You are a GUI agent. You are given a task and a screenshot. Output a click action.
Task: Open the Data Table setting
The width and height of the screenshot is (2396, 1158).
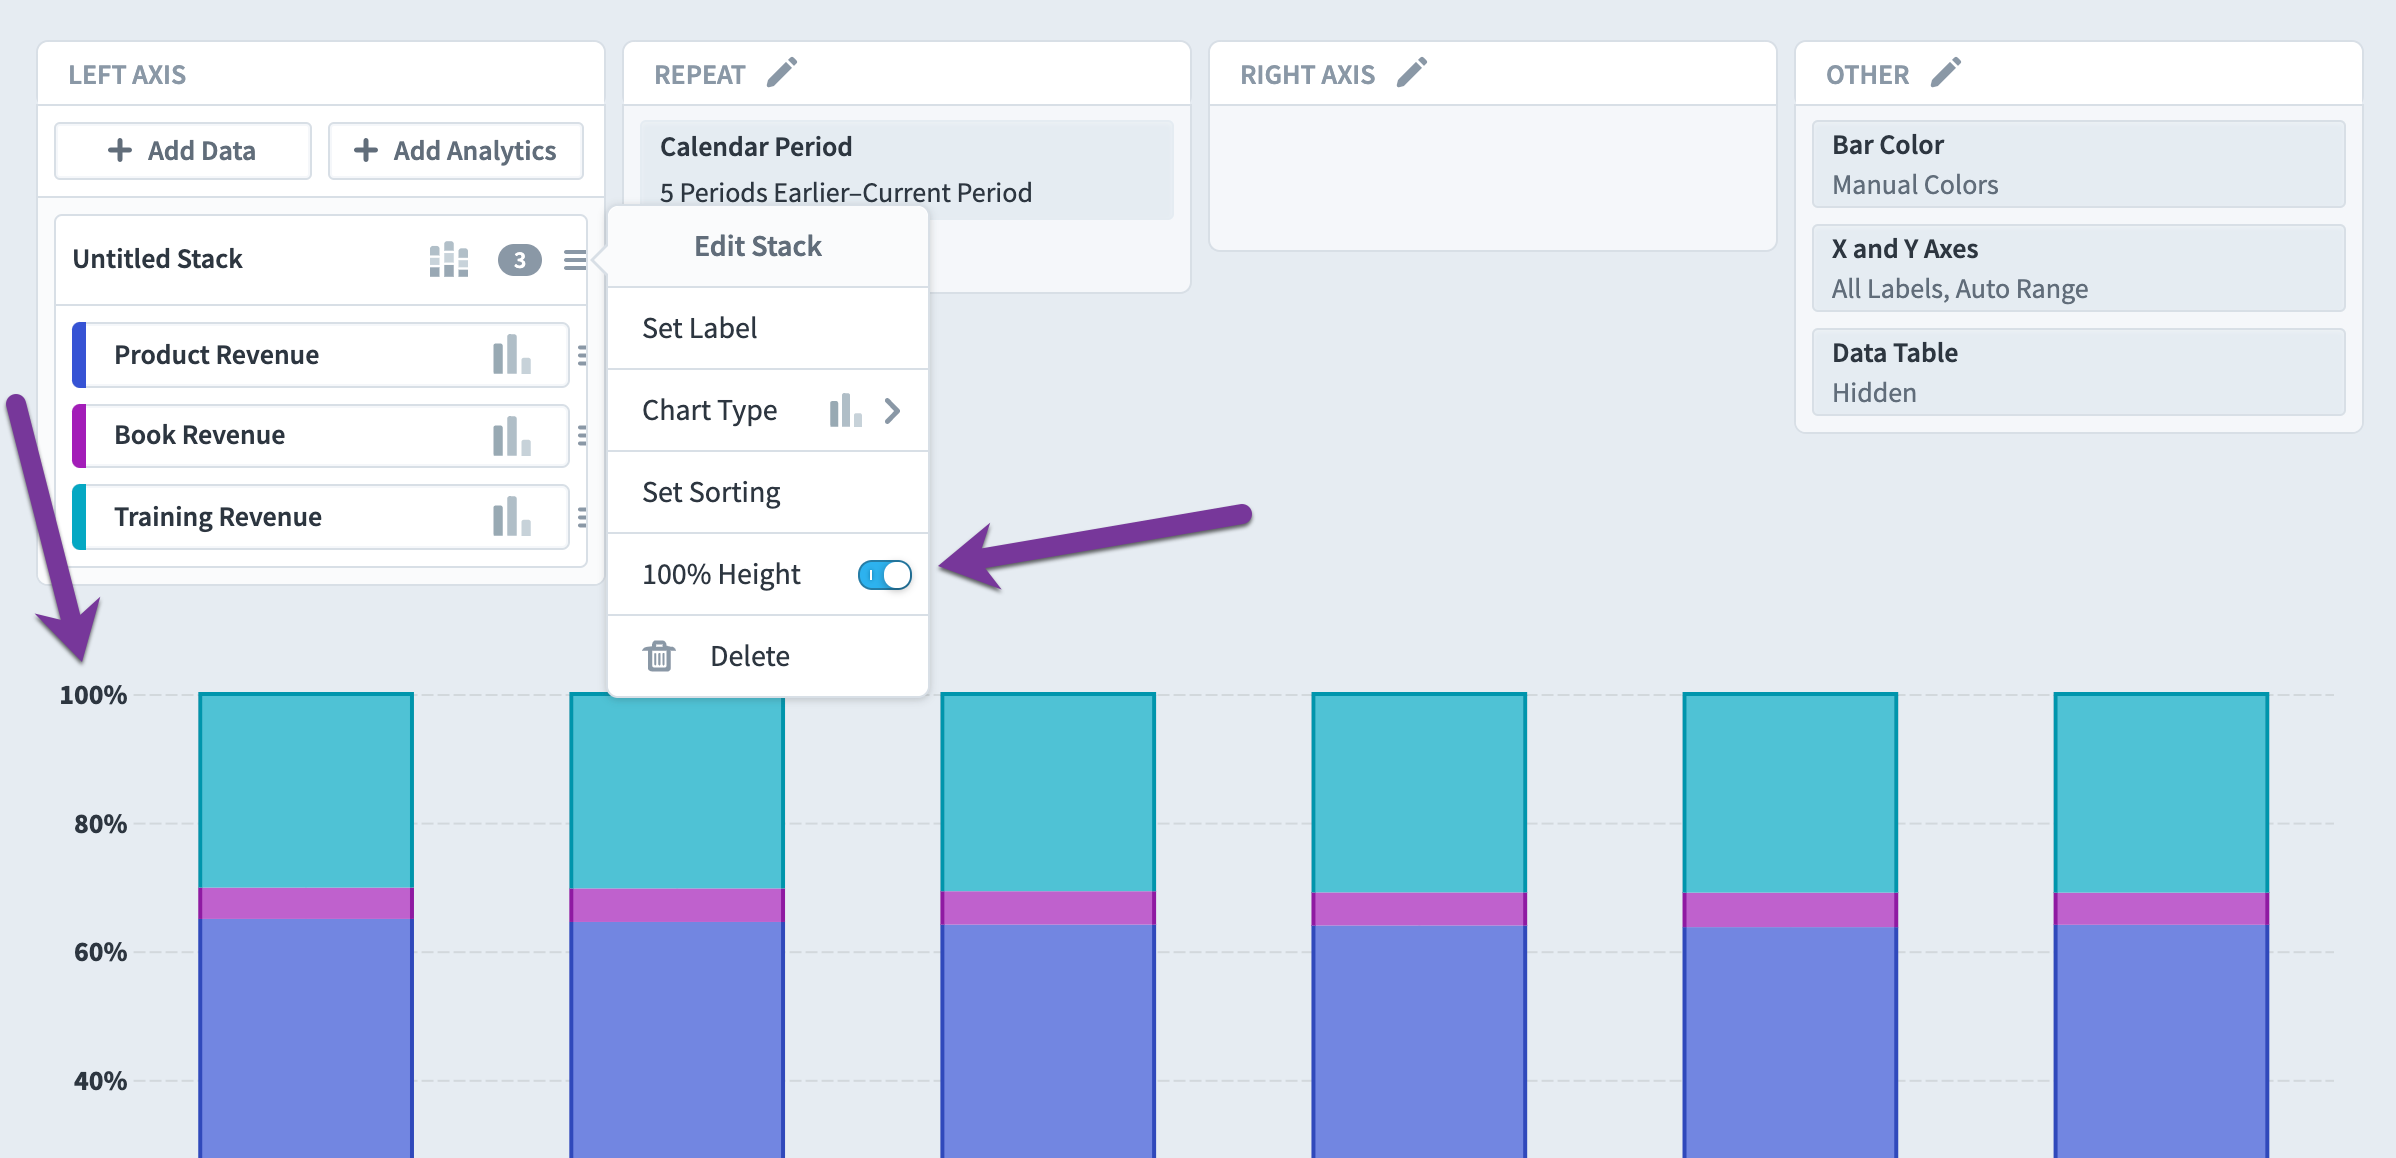pyautogui.click(x=2078, y=373)
